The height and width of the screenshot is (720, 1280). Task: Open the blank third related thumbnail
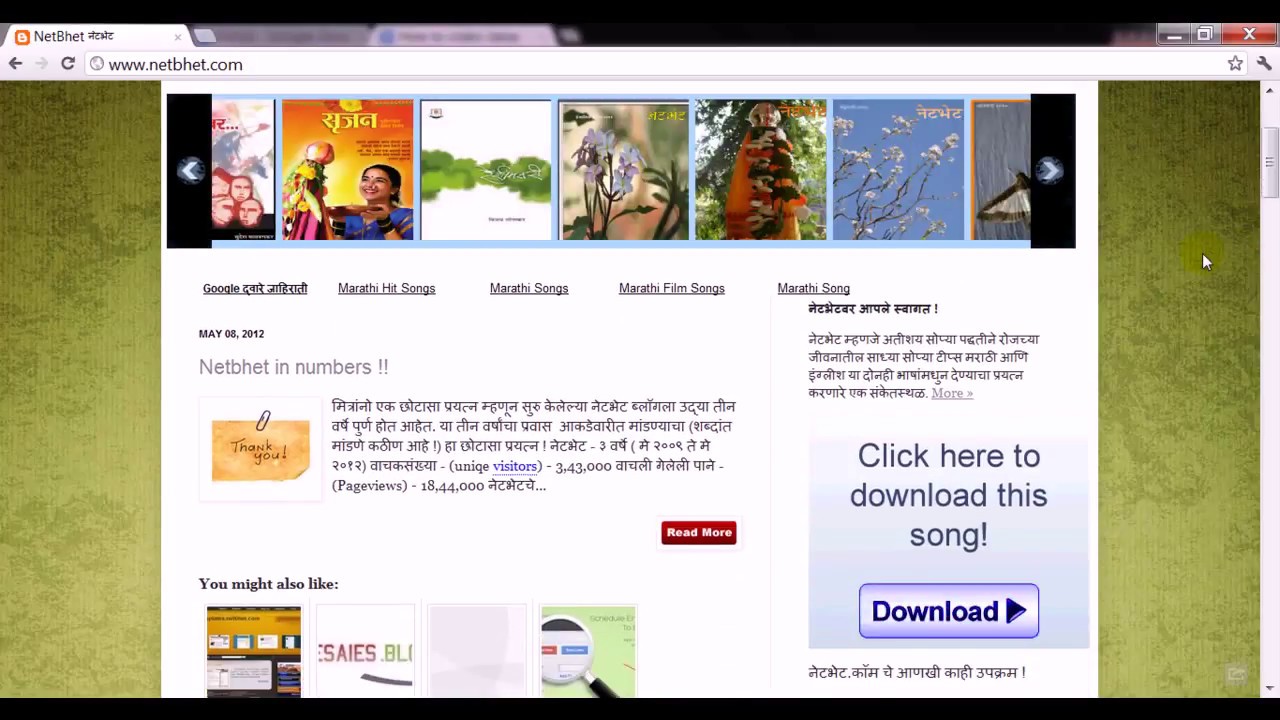pos(477,651)
